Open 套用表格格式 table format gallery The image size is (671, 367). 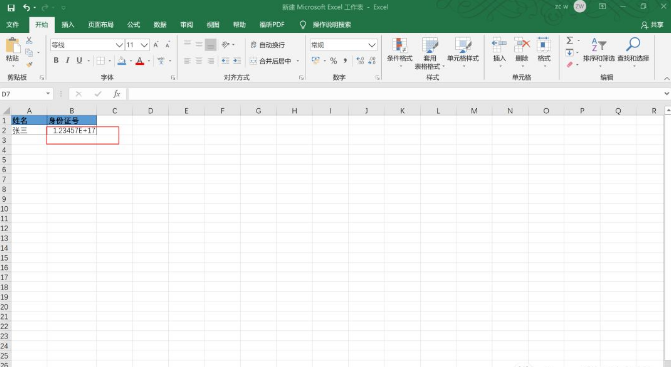click(x=430, y=52)
